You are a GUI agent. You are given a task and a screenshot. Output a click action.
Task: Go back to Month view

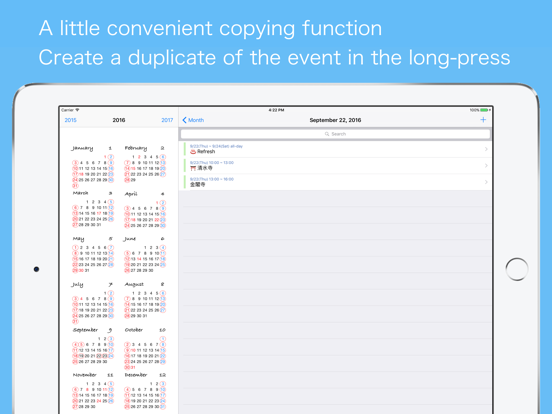[193, 120]
